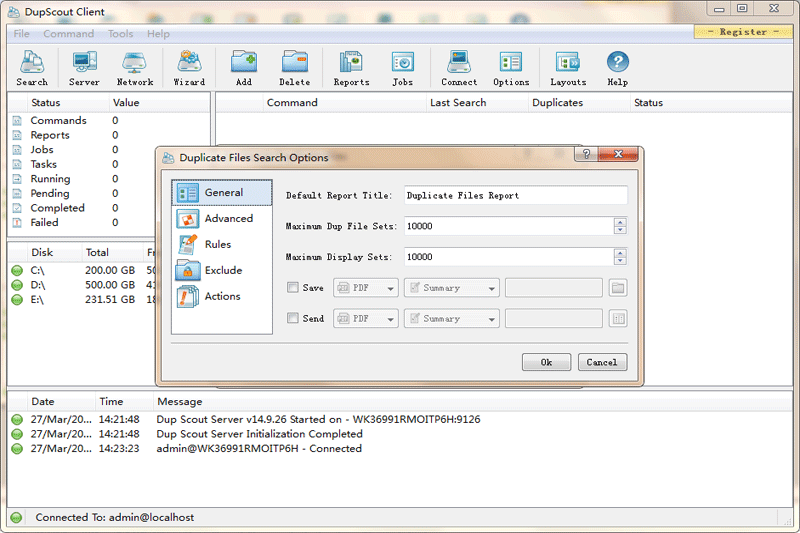Click the Reports toolbar icon
800x533 pixels.
(x=351, y=69)
